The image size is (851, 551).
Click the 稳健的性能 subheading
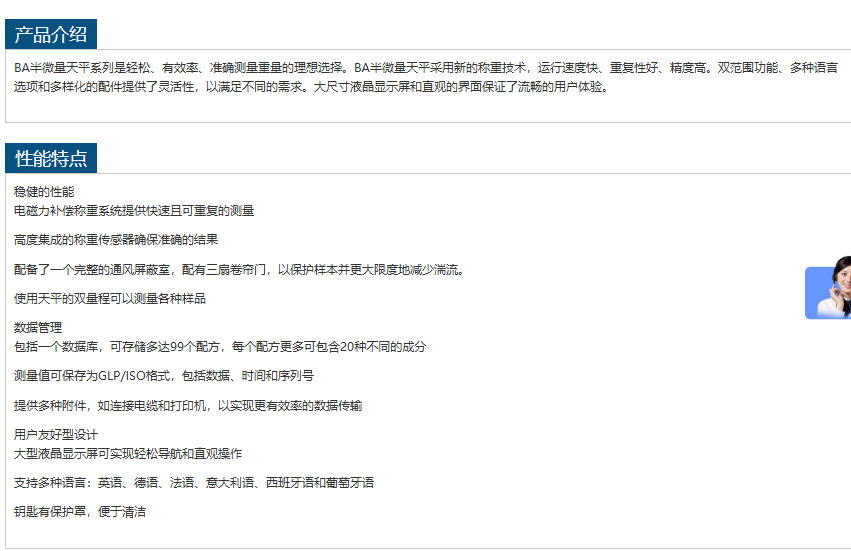pos(44,191)
